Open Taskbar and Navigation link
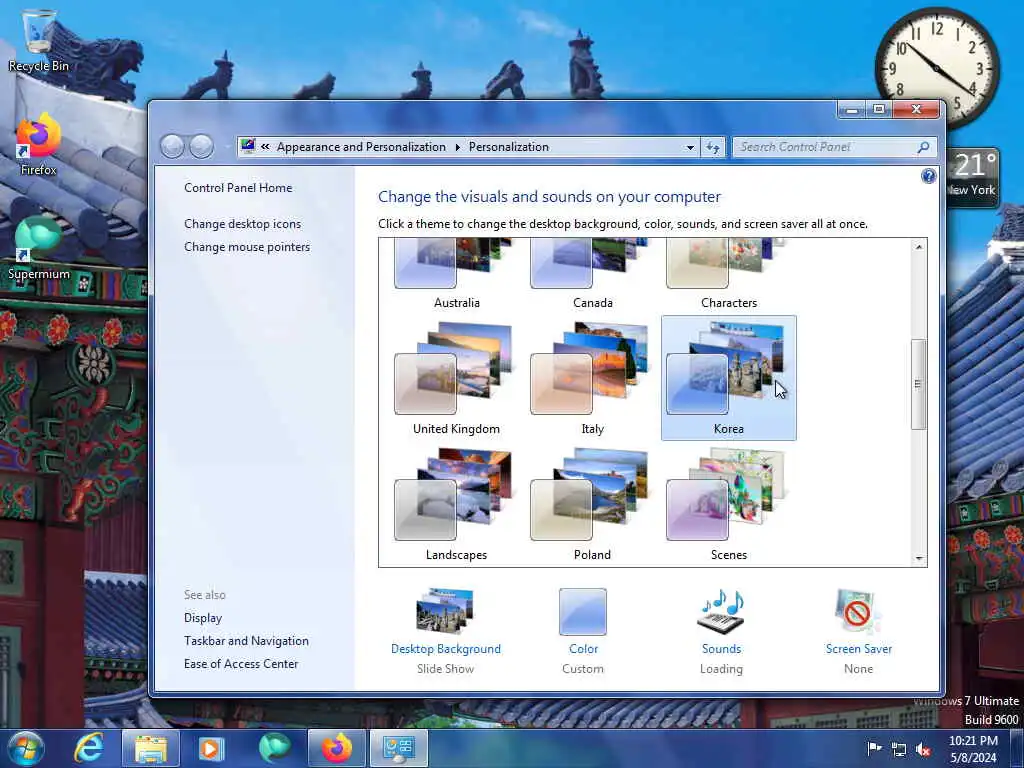 click(246, 641)
